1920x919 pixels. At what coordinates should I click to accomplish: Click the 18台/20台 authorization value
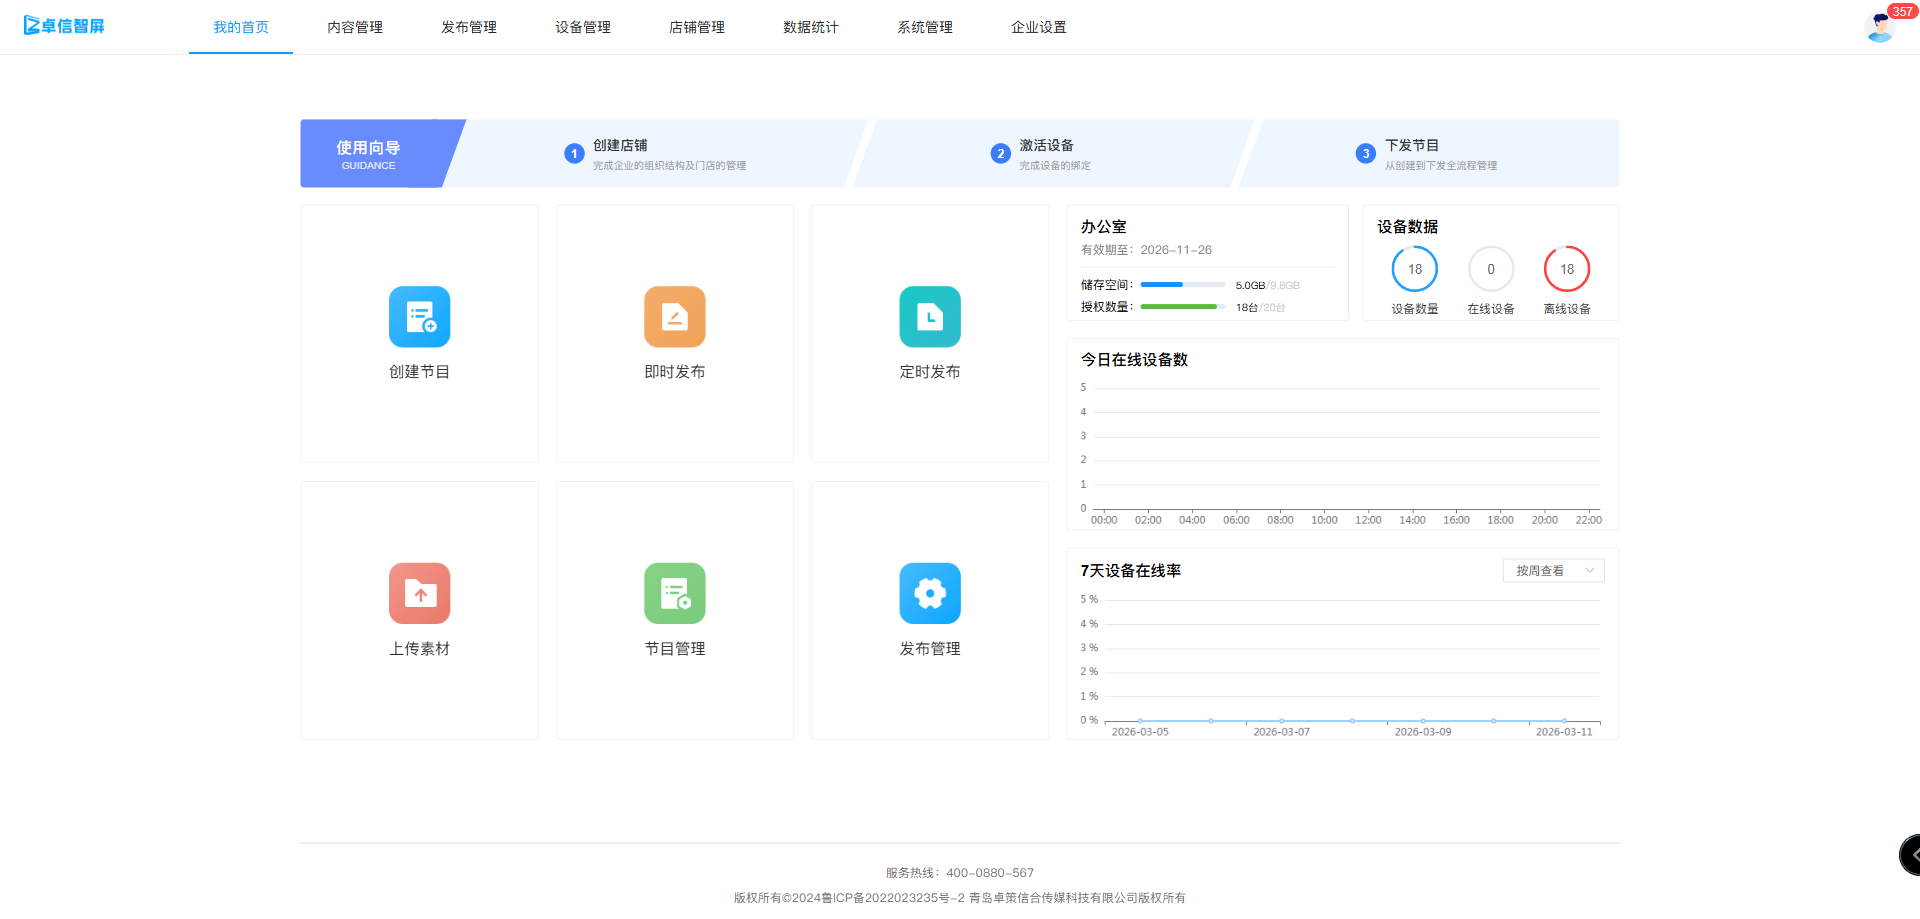(1260, 307)
